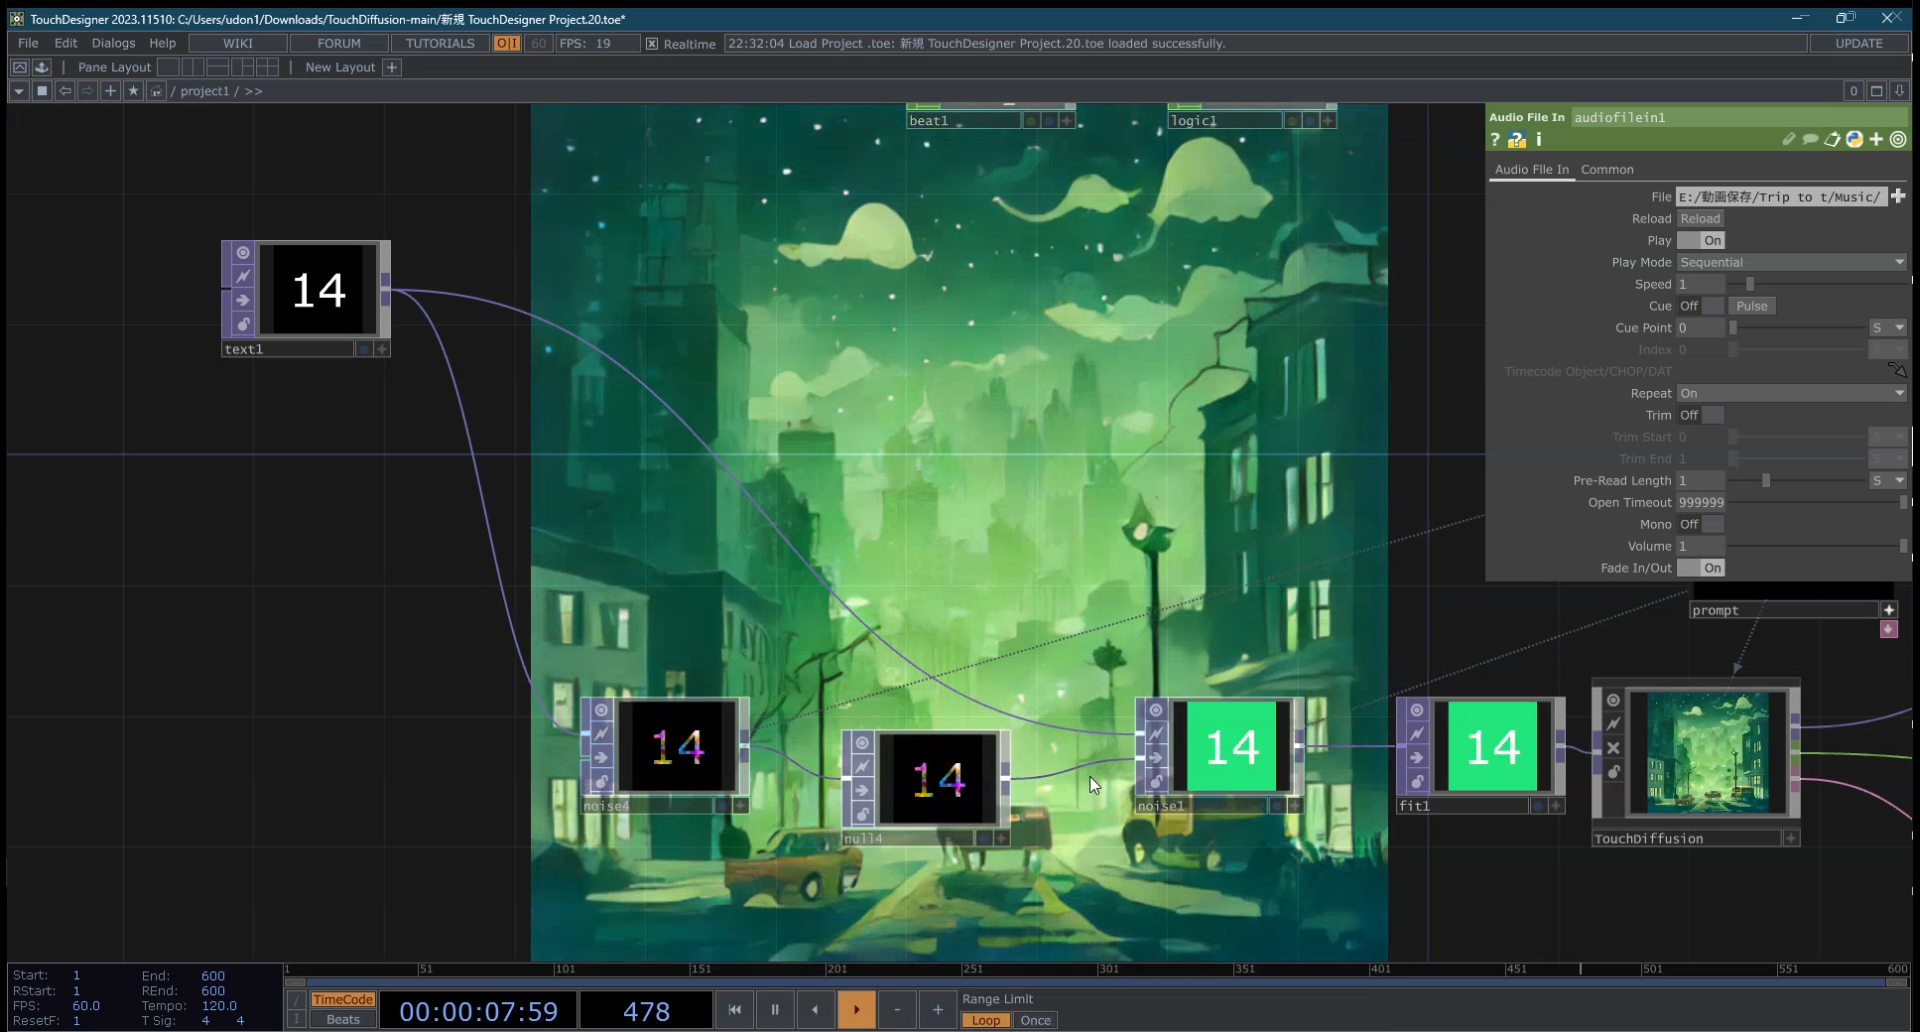Click the home network icon in path bar
Image resolution: width=1920 pixels, height=1032 pixels.
pos(156,91)
